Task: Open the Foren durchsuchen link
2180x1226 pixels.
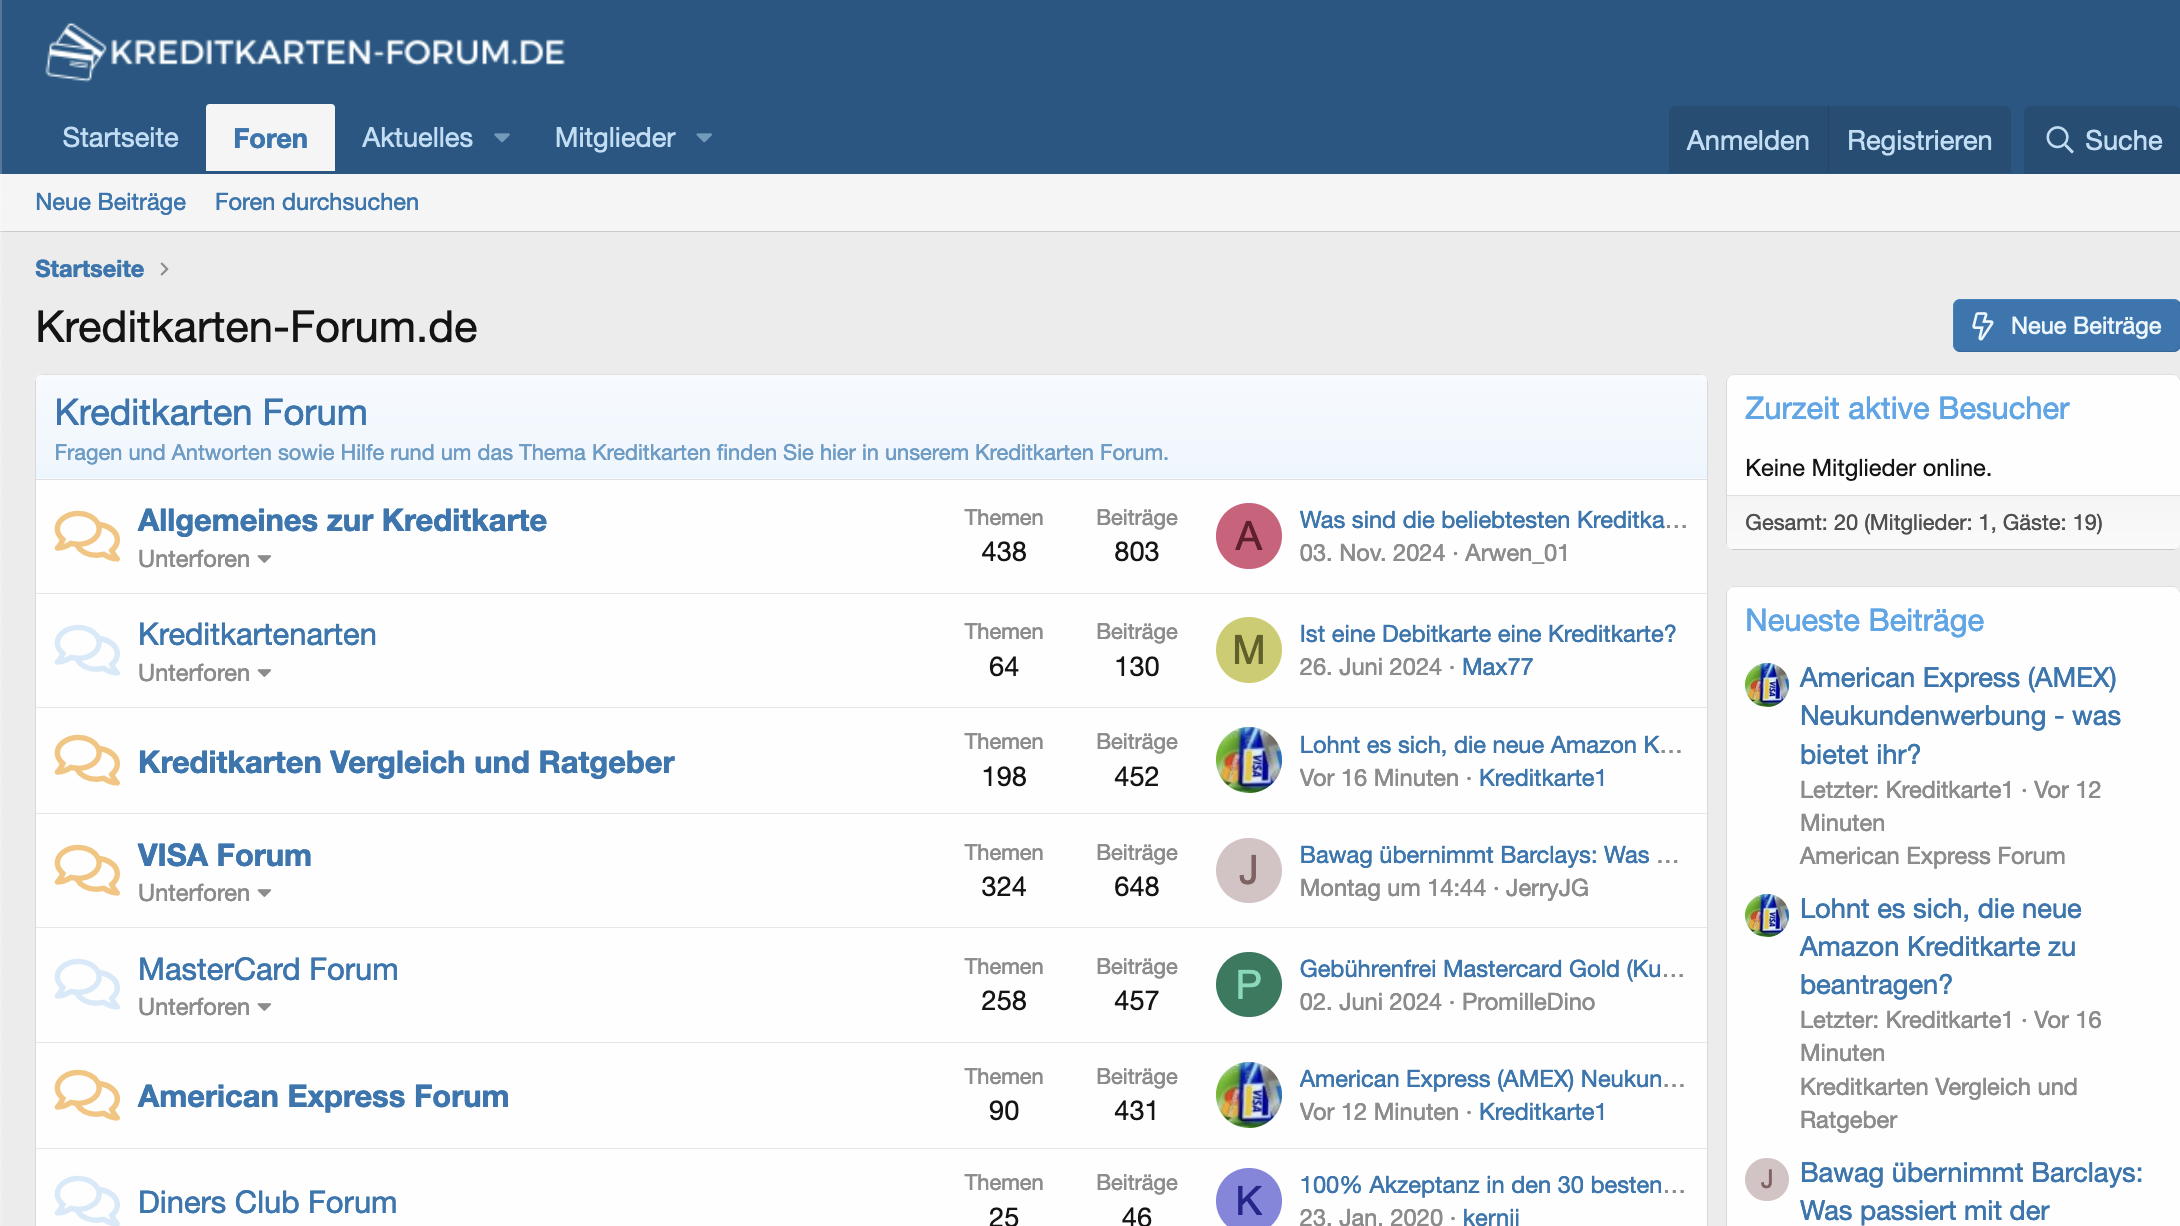Action: pos(316,202)
